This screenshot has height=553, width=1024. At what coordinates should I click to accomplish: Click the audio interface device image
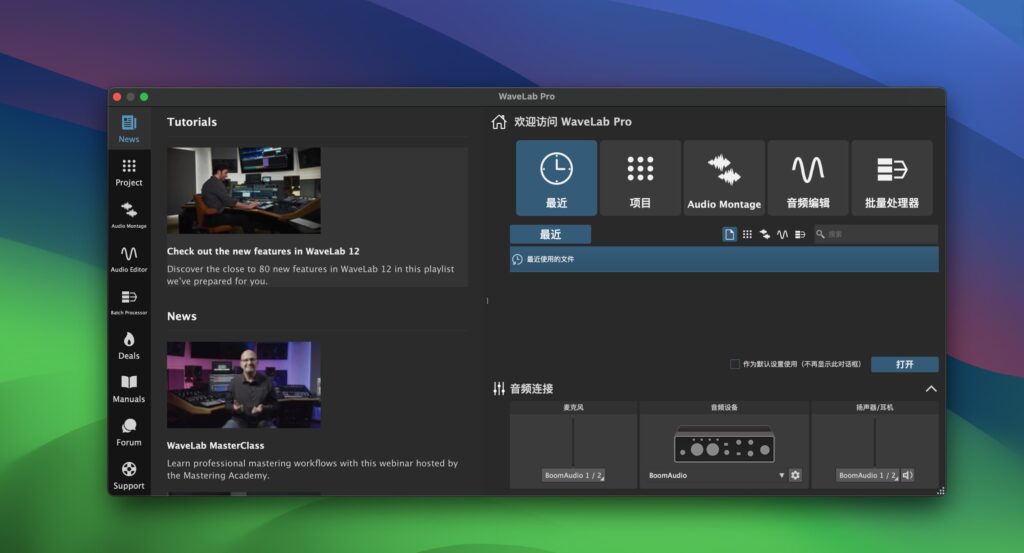[x=724, y=443]
